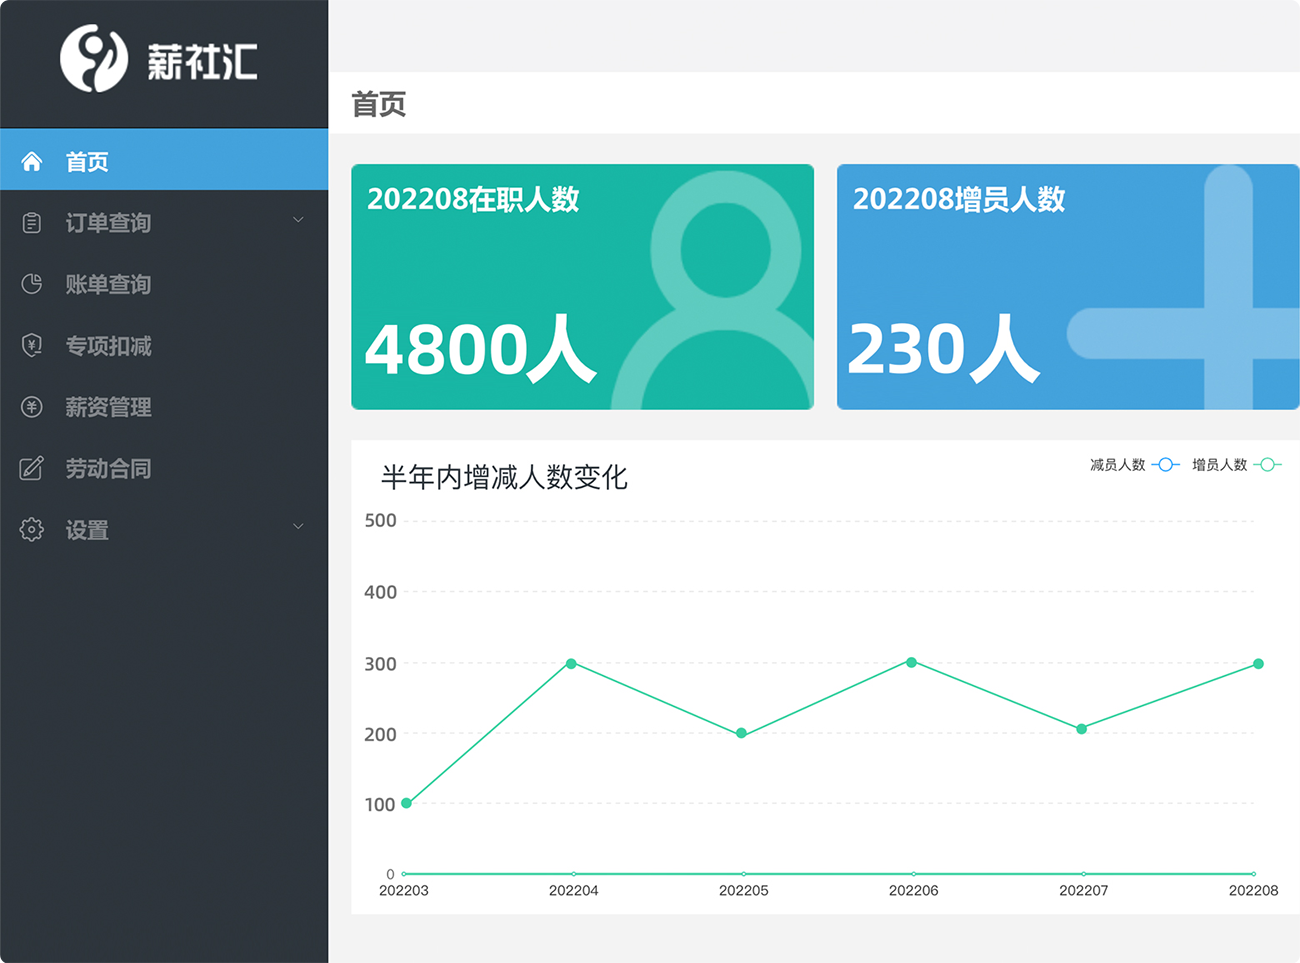Toggle the 增员人数 legend series

1236,465
